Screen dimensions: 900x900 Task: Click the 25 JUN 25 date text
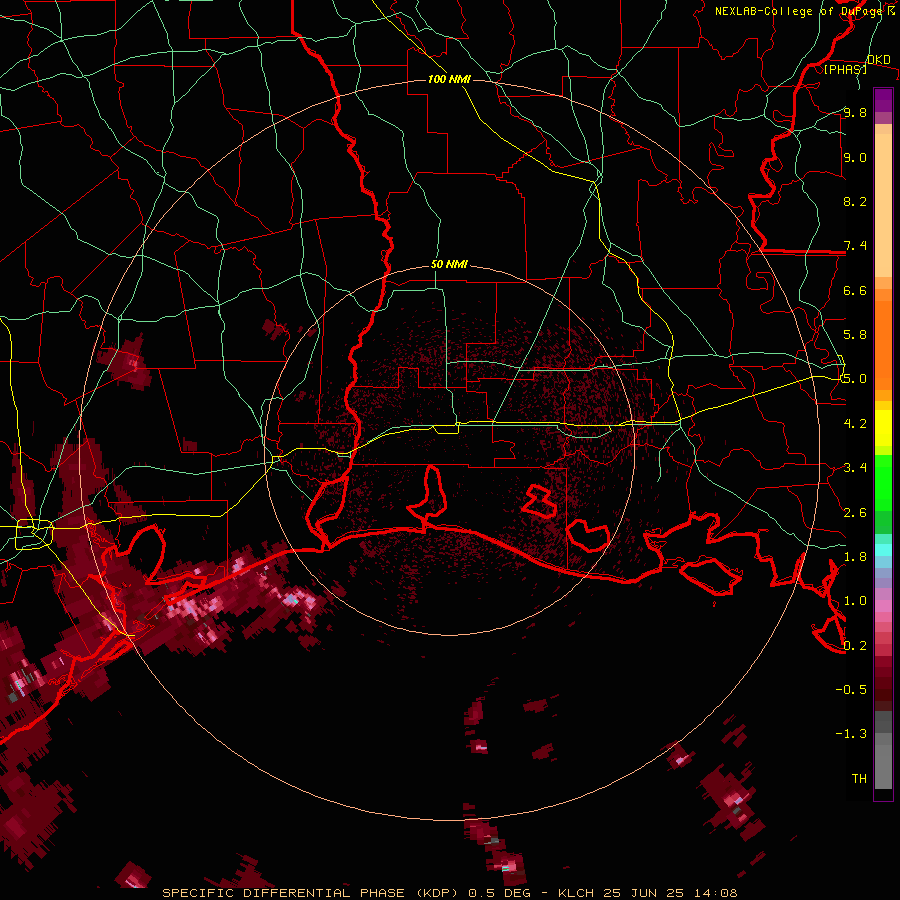coord(643,893)
